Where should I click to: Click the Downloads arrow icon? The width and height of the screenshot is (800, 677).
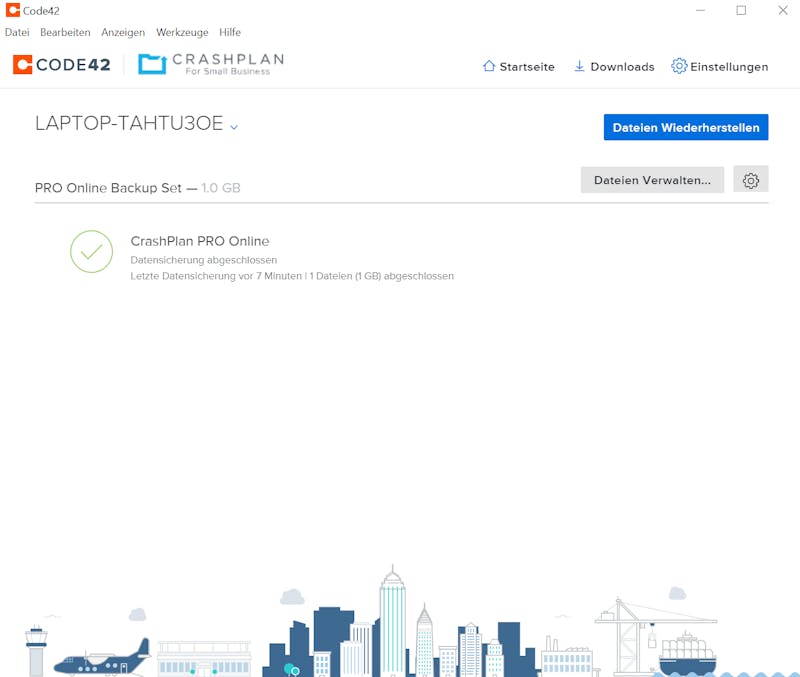pyautogui.click(x=579, y=66)
